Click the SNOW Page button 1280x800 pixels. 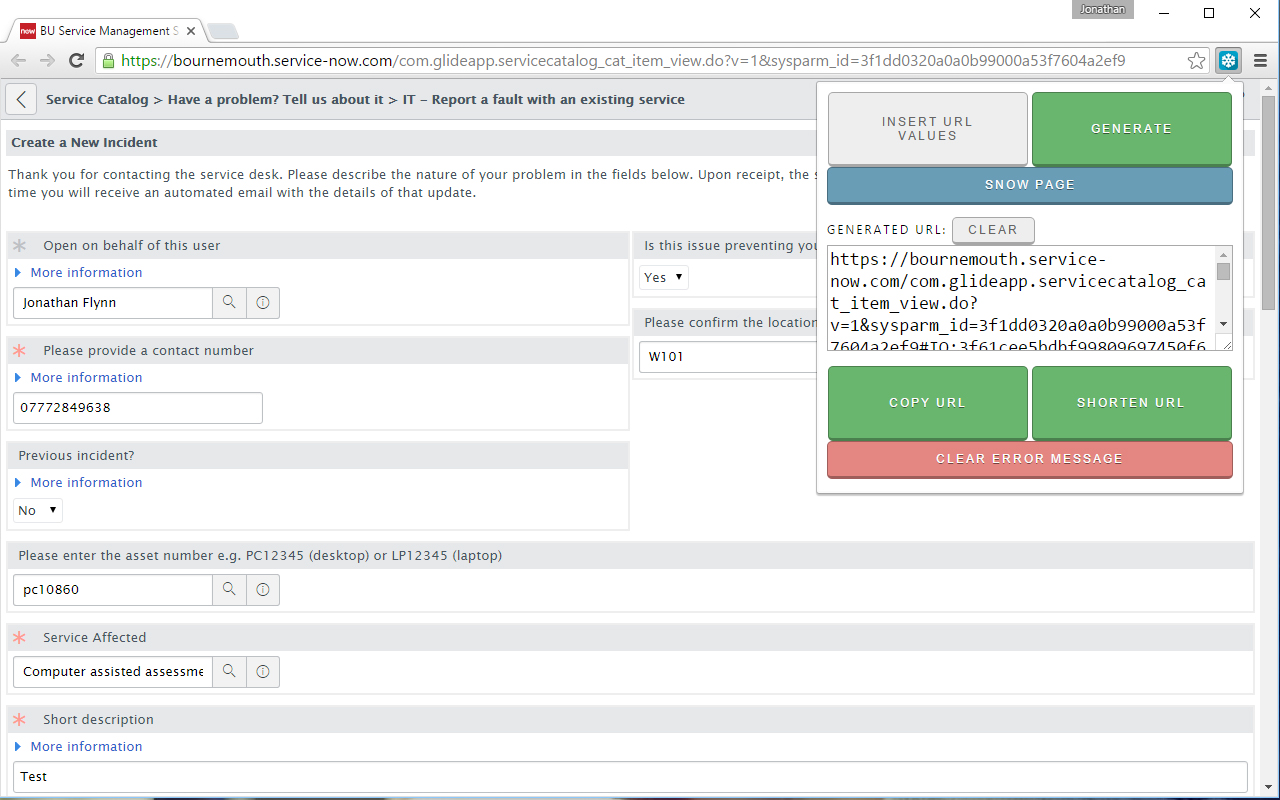(1029, 185)
